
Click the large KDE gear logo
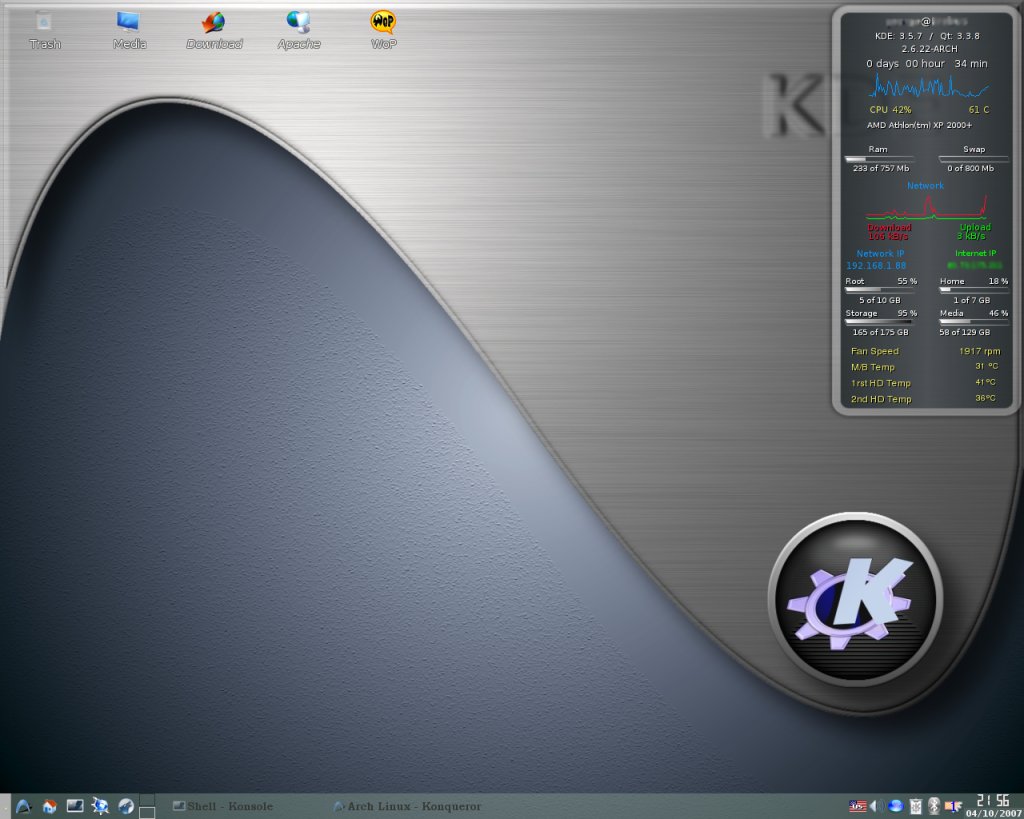pyautogui.click(x=856, y=600)
